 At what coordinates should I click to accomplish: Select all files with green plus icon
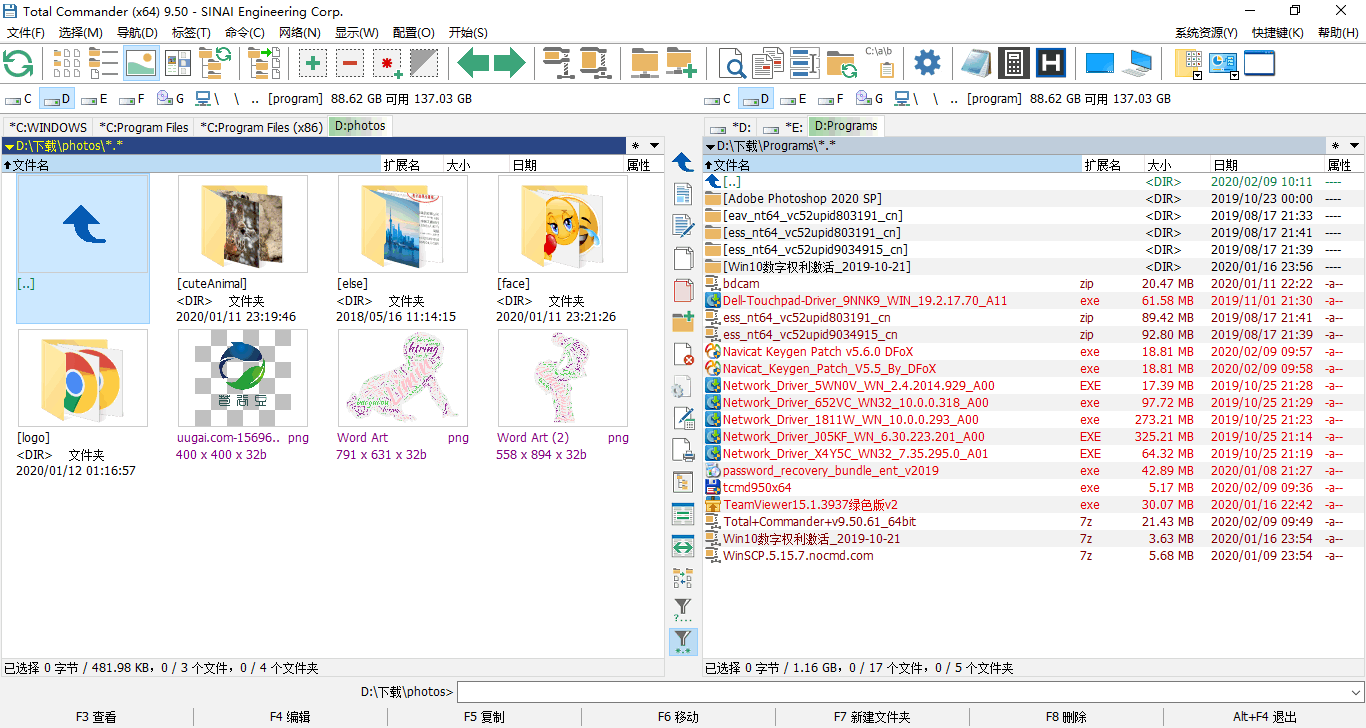click(x=313, y=63)
